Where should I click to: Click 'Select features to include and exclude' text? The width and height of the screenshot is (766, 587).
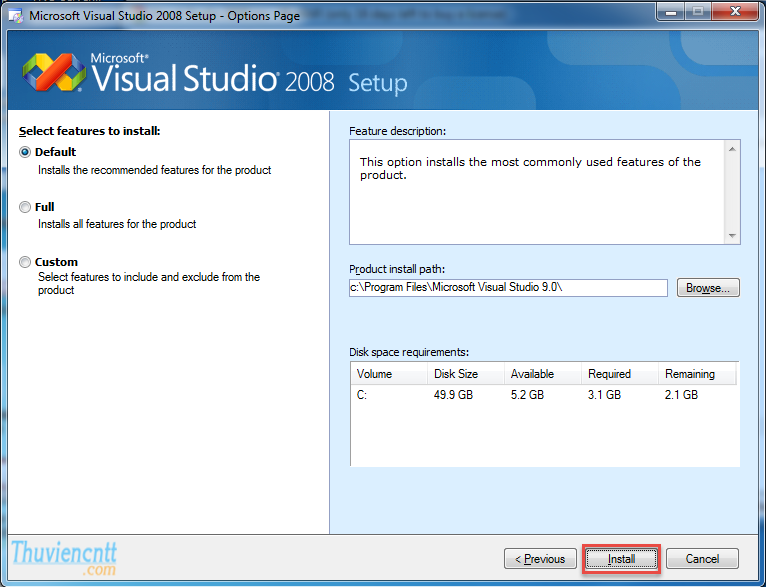click(x=149, y=284)
